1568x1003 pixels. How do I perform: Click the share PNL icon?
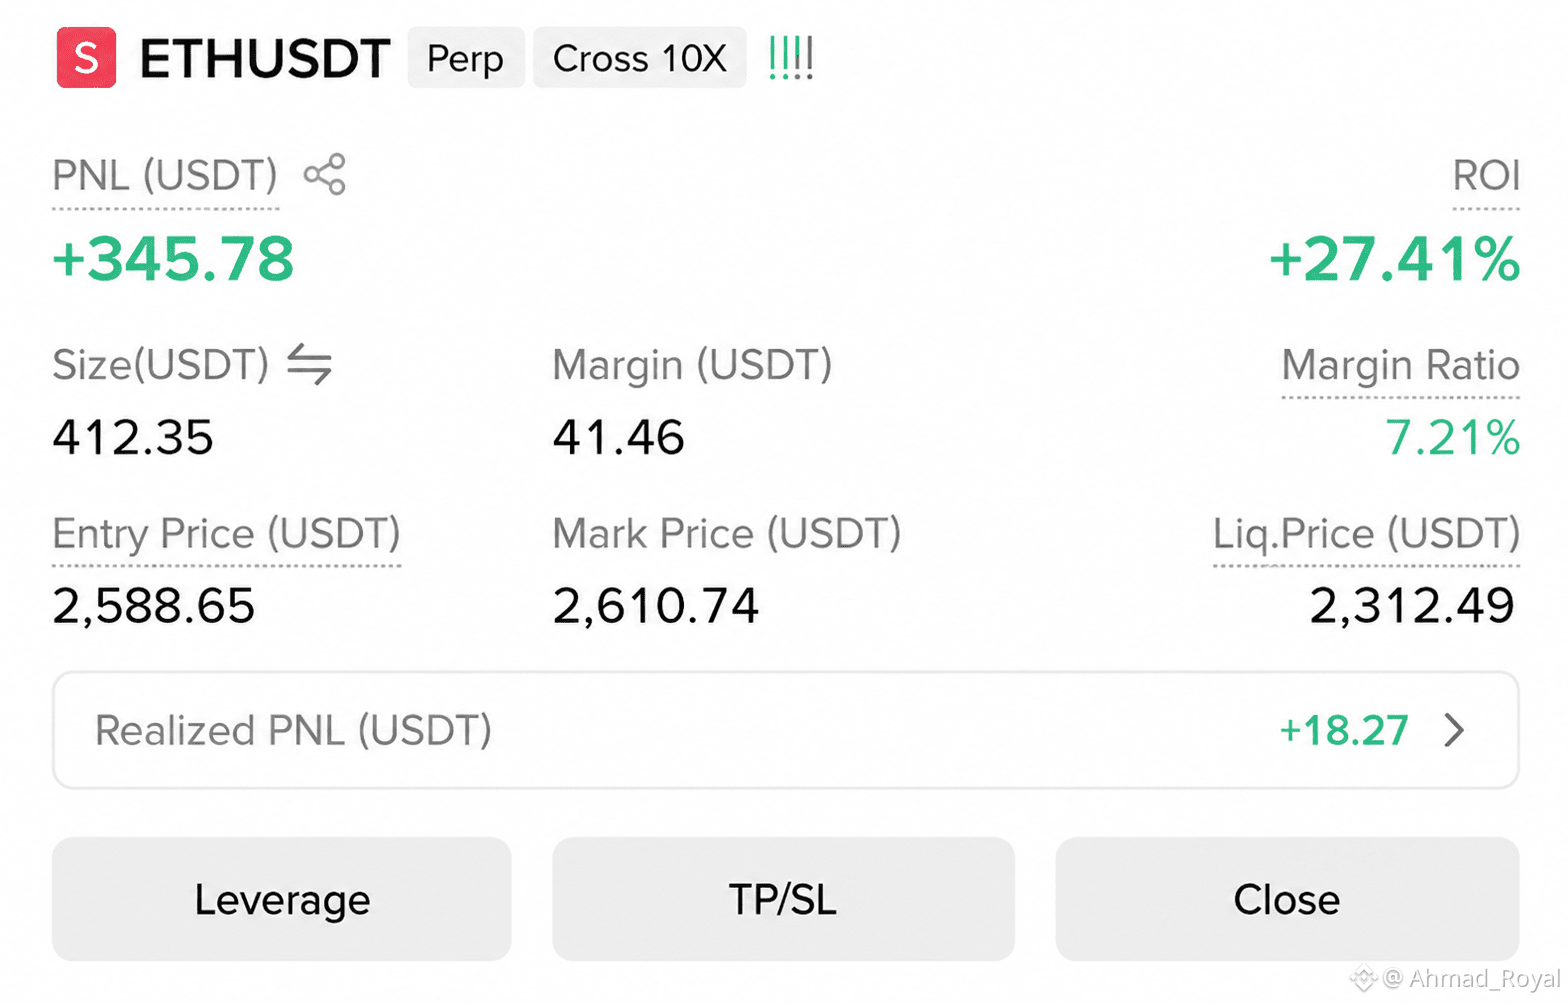pyautogui.click(x=325, y=174)
